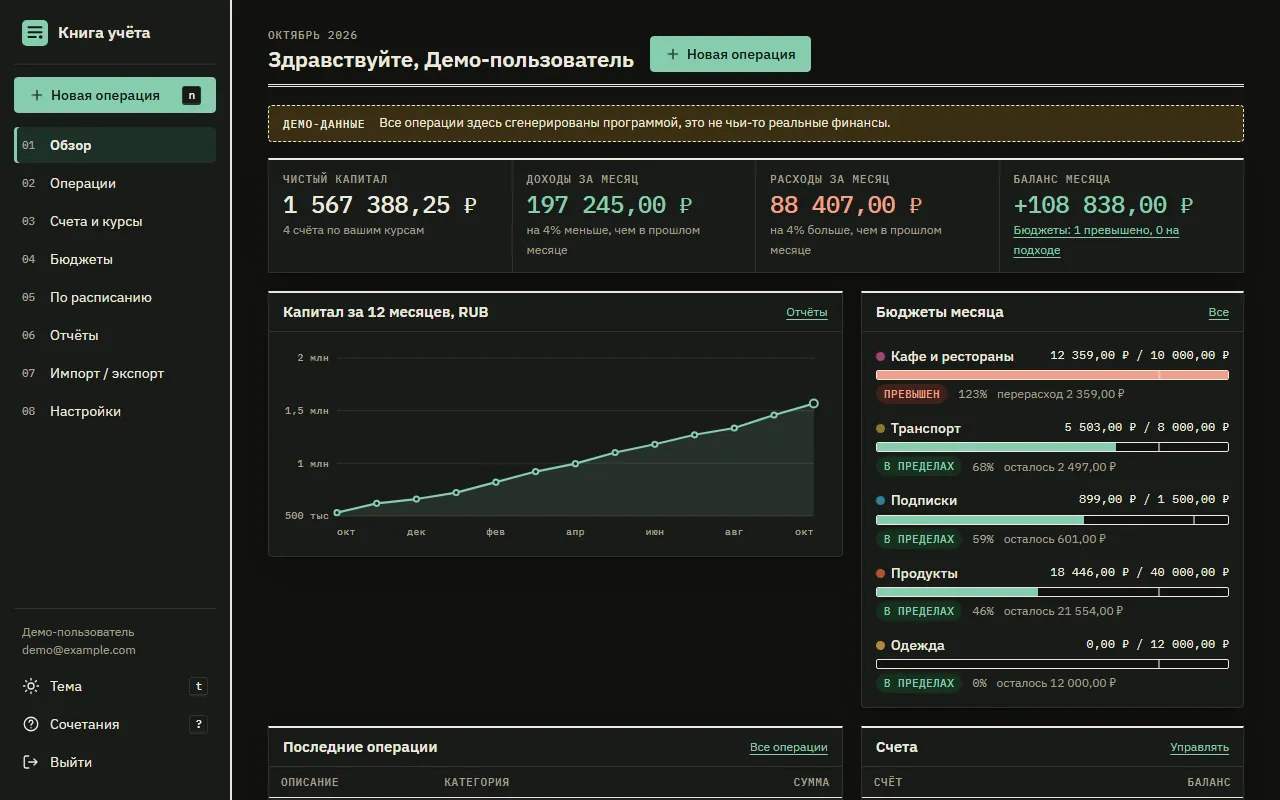The height and width of the screenshot is (800, 1280).
Task: Click the Кафе и рестораны budget progress bar
Action: pyautogui.click(x=1052, y=375)
